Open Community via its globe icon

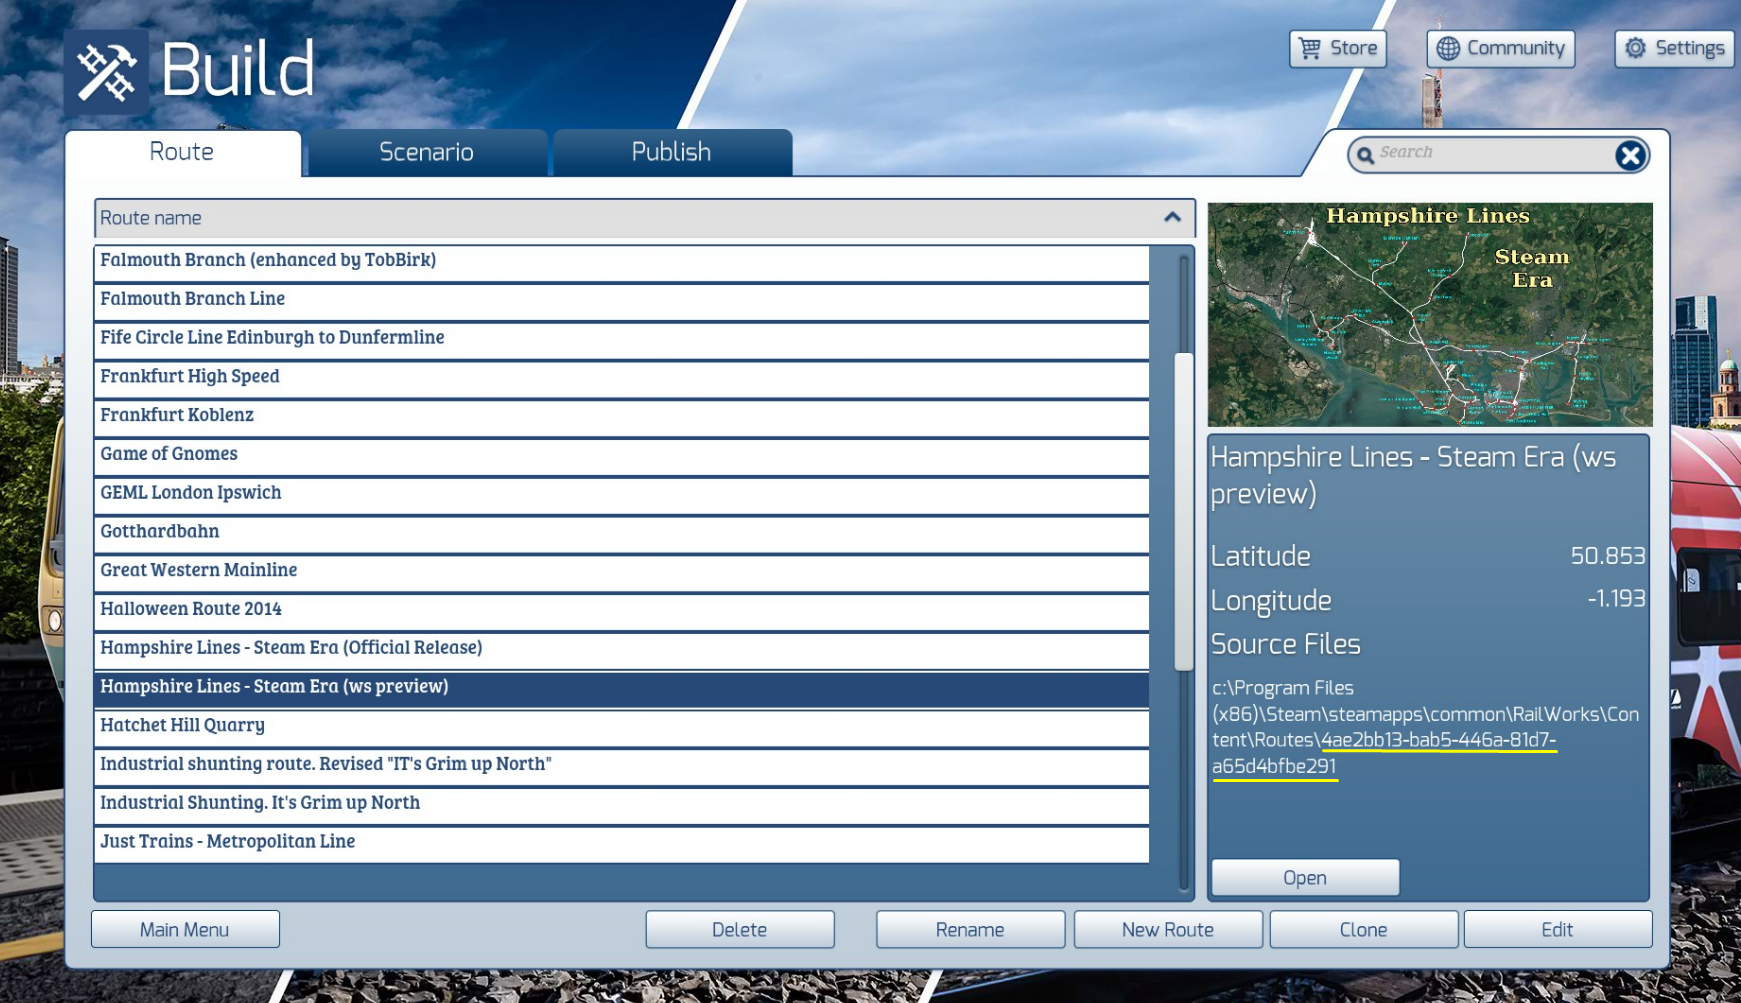pos(1448,48)
